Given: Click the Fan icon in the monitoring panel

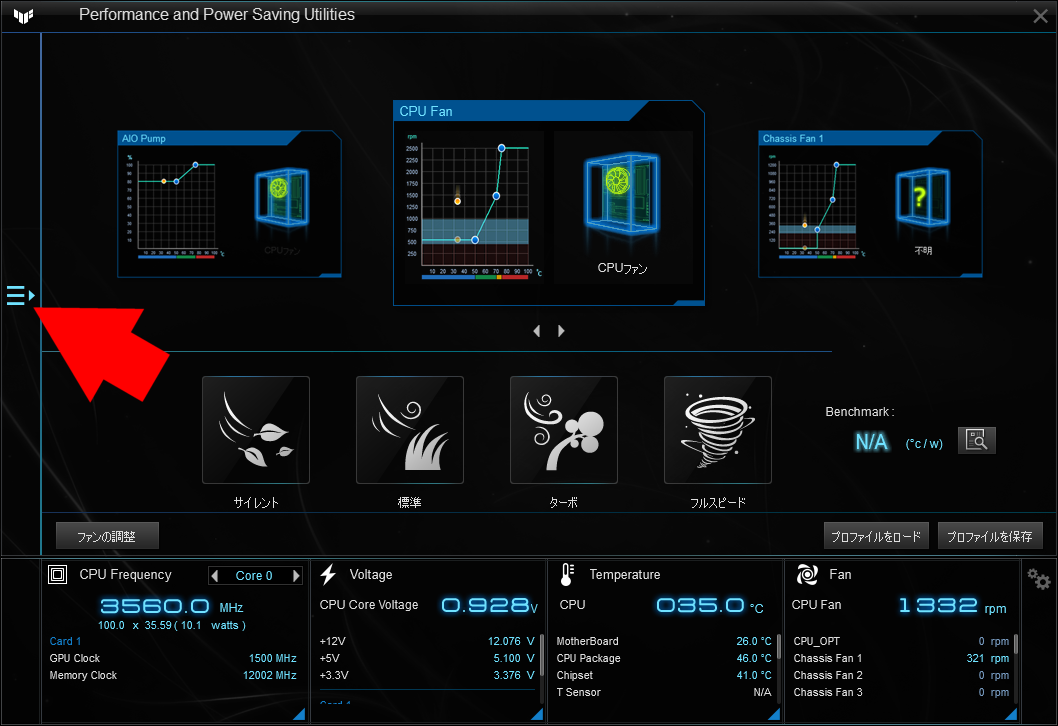Looking at the screenshot, I should pyautogui.click(x=806, y=573).
